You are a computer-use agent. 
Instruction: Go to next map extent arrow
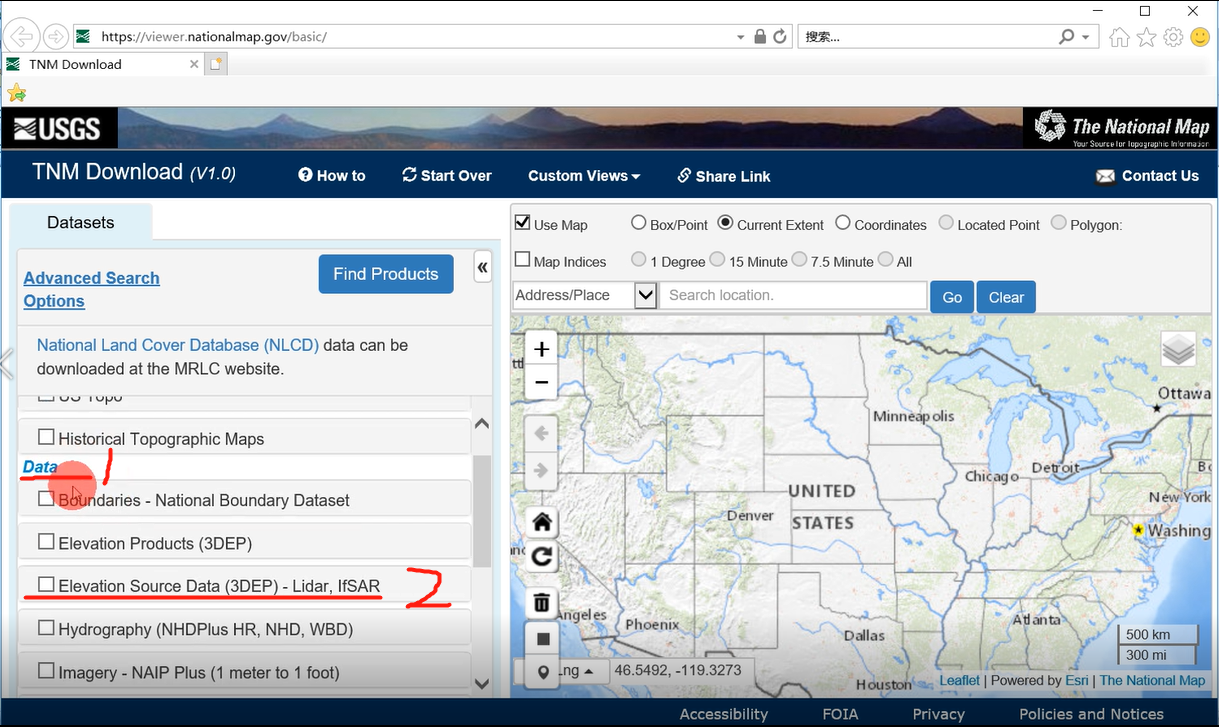542,470
